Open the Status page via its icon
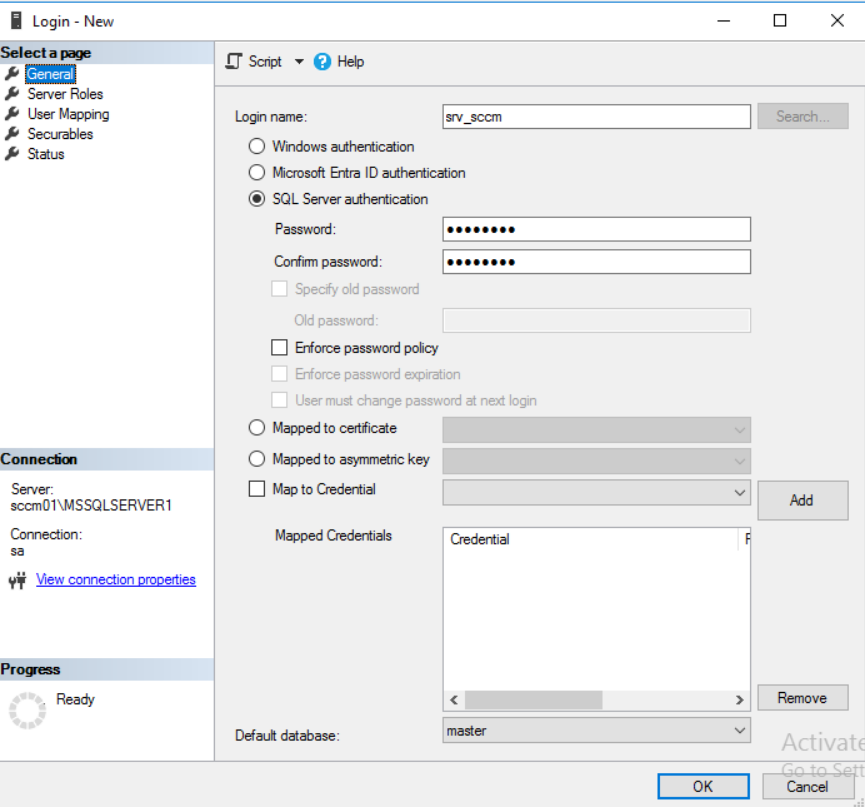The height and width of the screenshot is (807, 865). [x=14, y=153]
